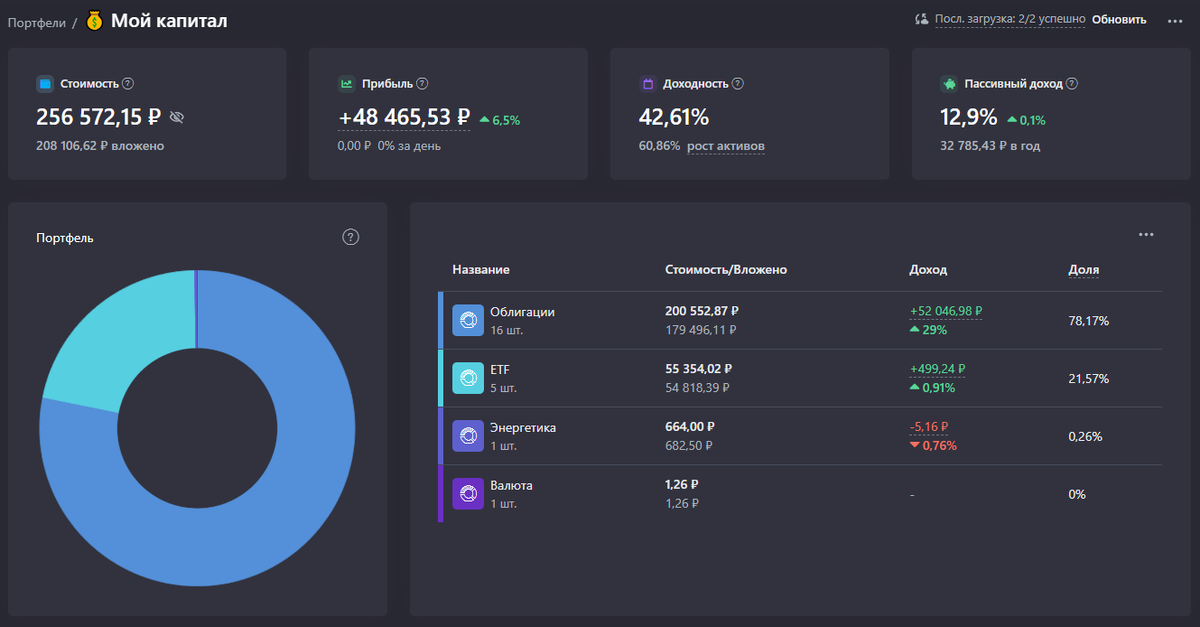
Task: Go to Портфели breadcrumb
Action: [36, 21]
